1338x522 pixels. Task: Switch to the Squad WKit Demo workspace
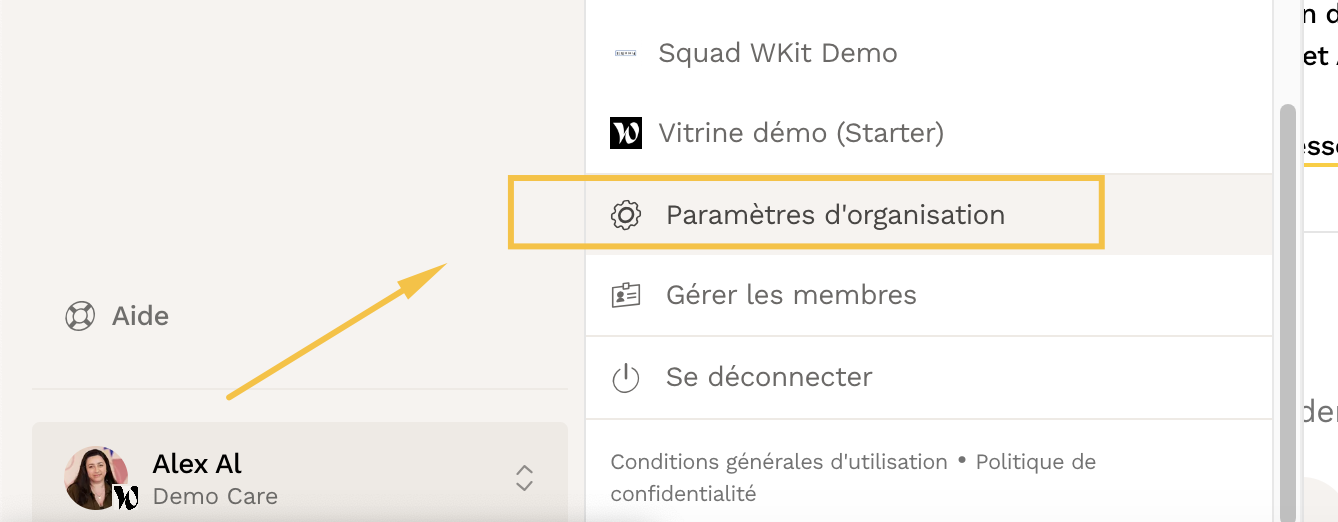coord(777,53)
